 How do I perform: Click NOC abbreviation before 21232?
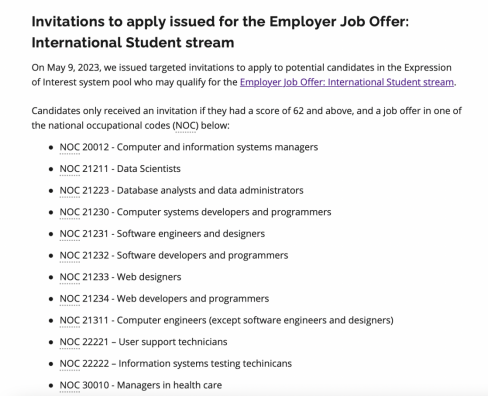tap(70, 255)
